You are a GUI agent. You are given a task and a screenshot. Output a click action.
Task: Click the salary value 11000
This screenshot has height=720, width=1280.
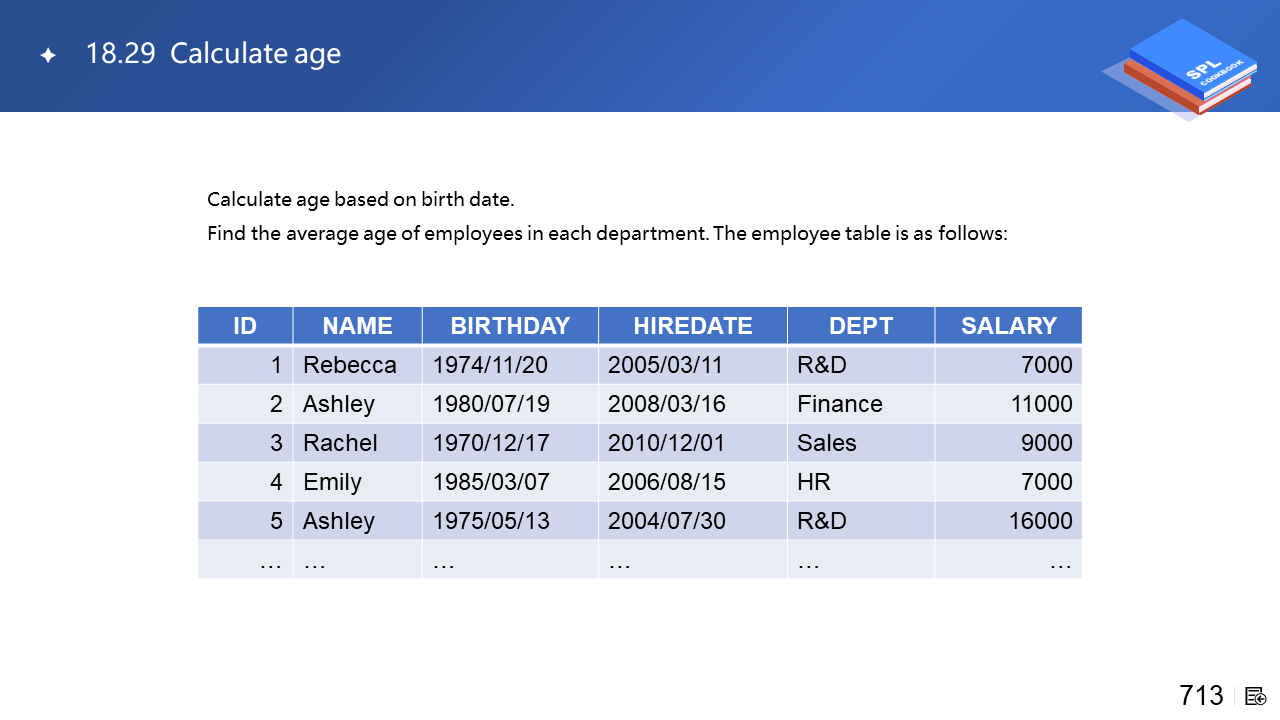1041,404
